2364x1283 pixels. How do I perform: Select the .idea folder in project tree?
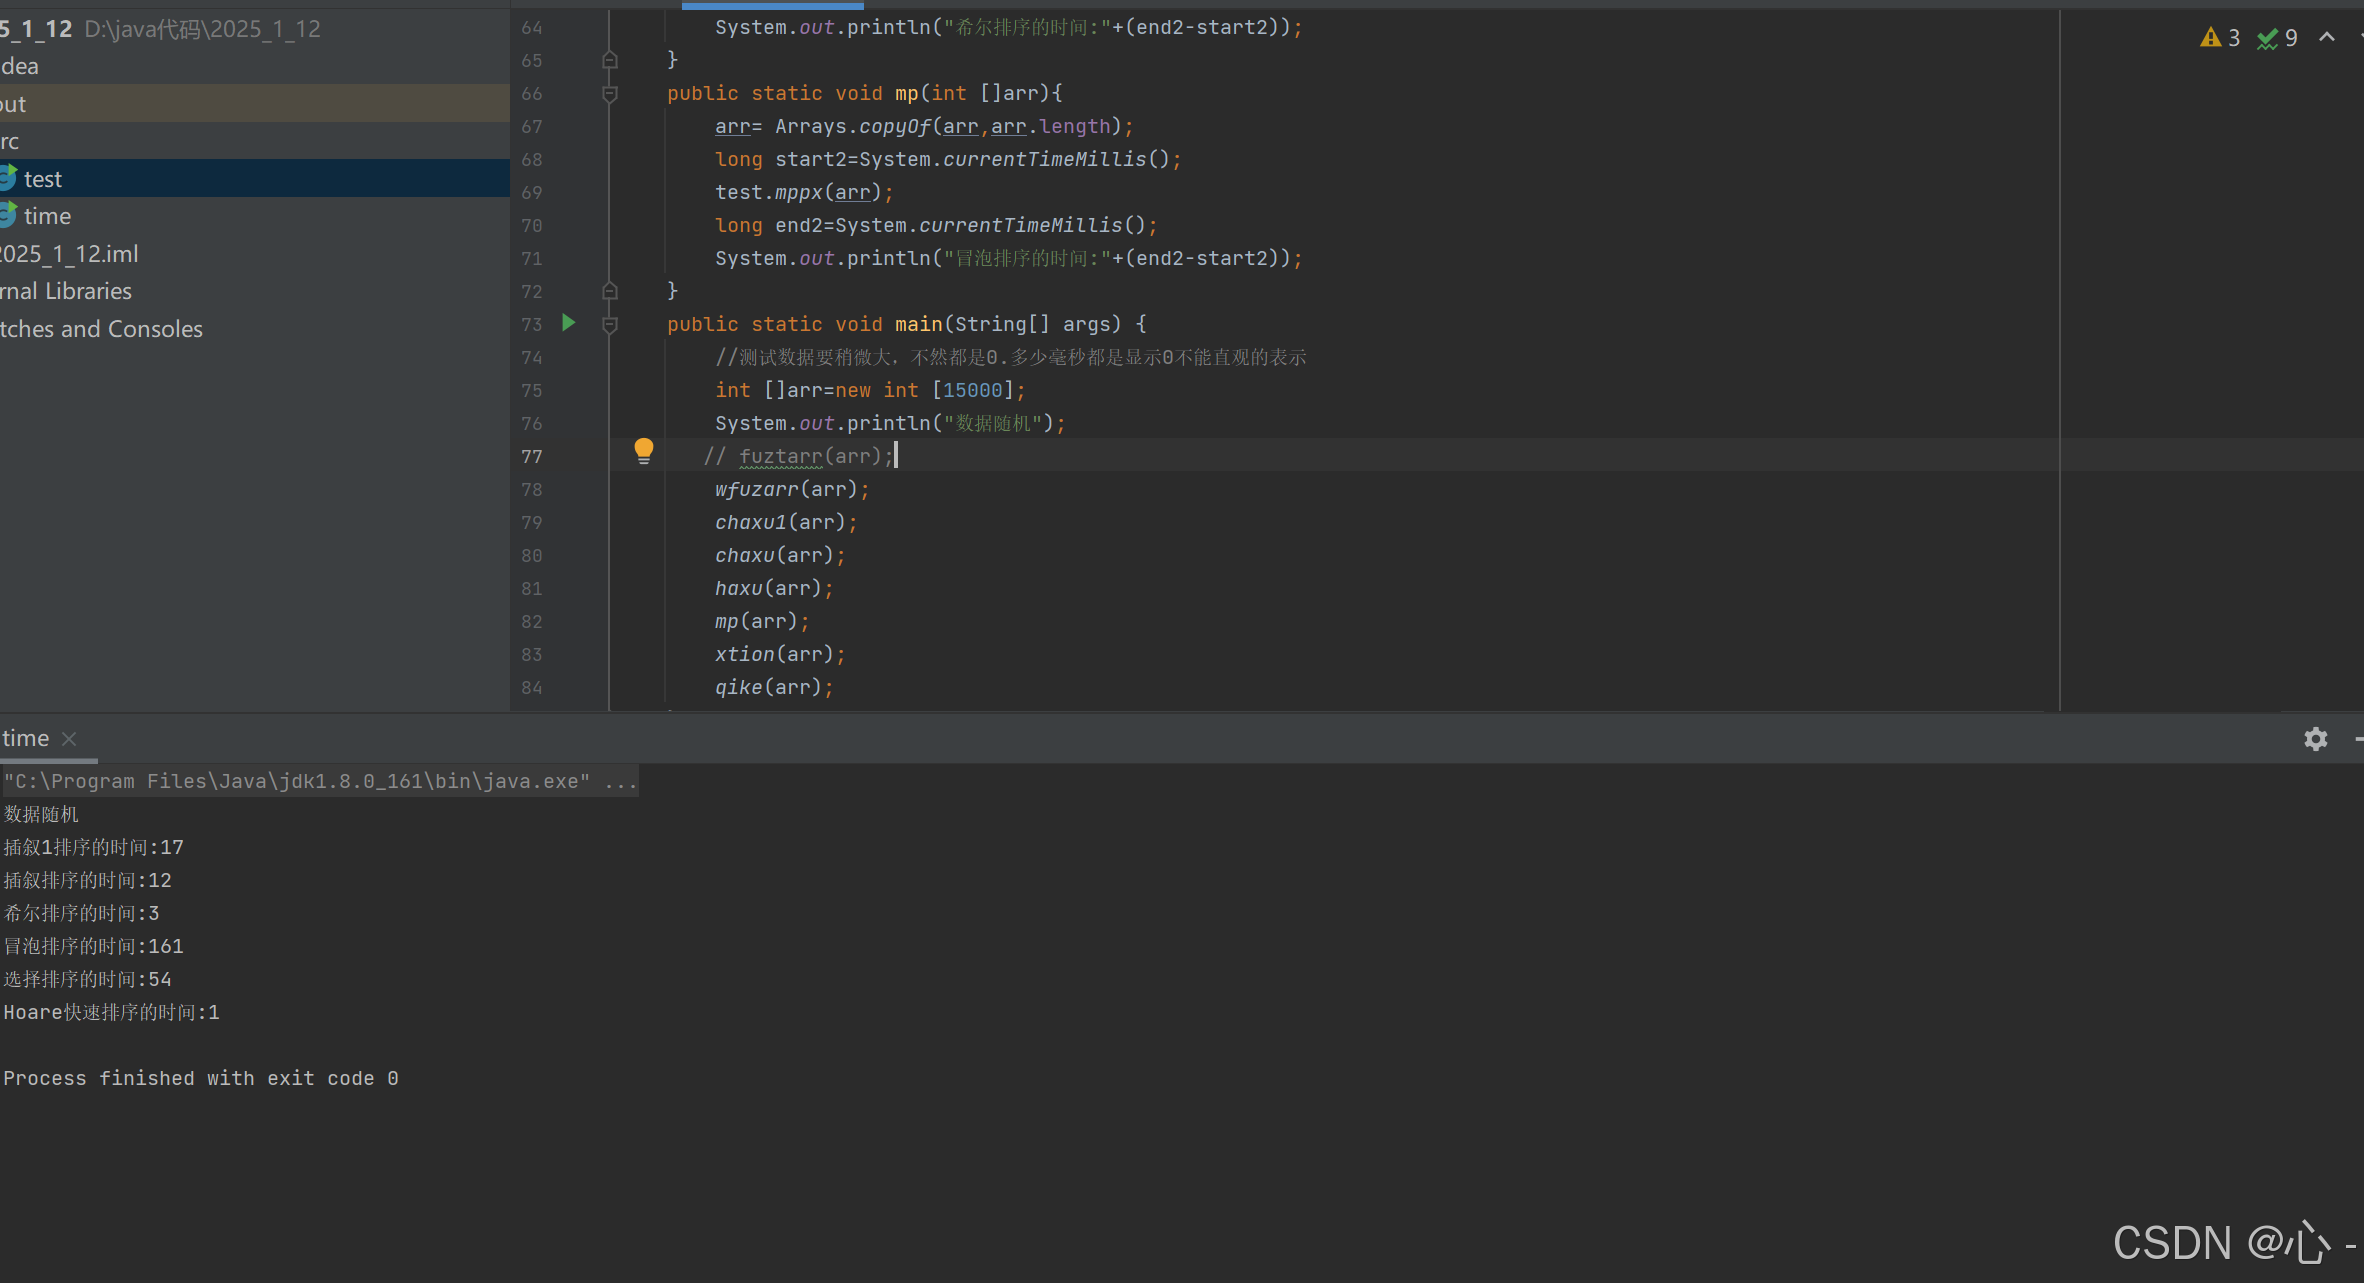(x=19, y=66)
